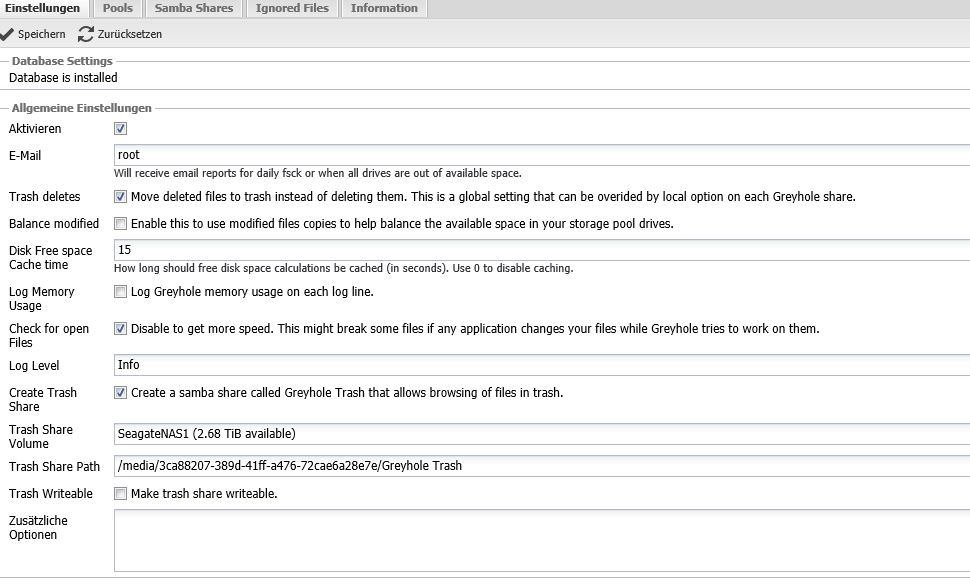Uncheck the Create Trash Share checkbox
This screenshot has height=584, width=970.
pos(121,393)
